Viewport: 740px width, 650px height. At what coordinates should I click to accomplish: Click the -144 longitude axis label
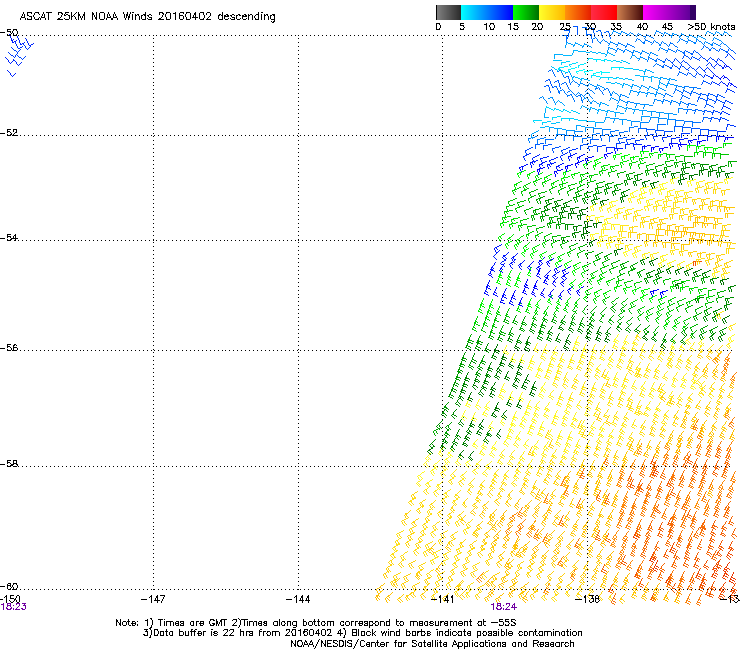[298, 599]
